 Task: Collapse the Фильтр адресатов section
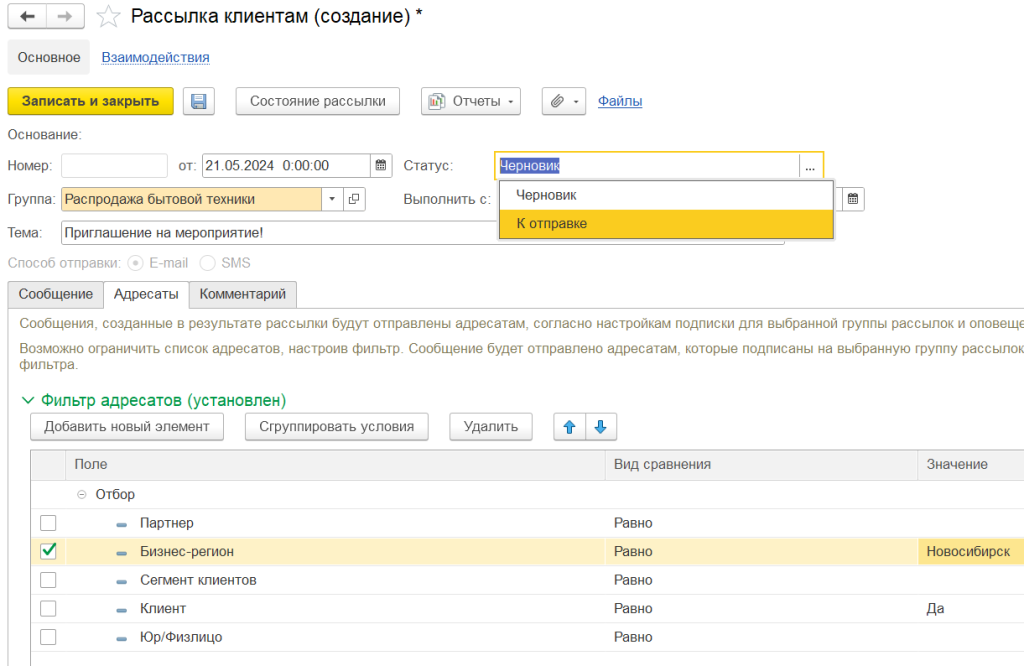tap(27, 400)
